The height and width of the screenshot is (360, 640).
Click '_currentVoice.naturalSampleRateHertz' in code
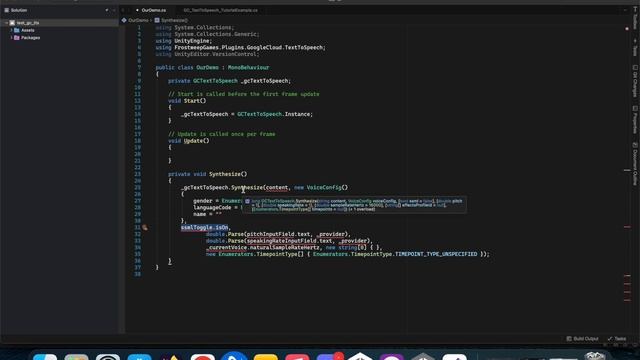tap(263, 247)
